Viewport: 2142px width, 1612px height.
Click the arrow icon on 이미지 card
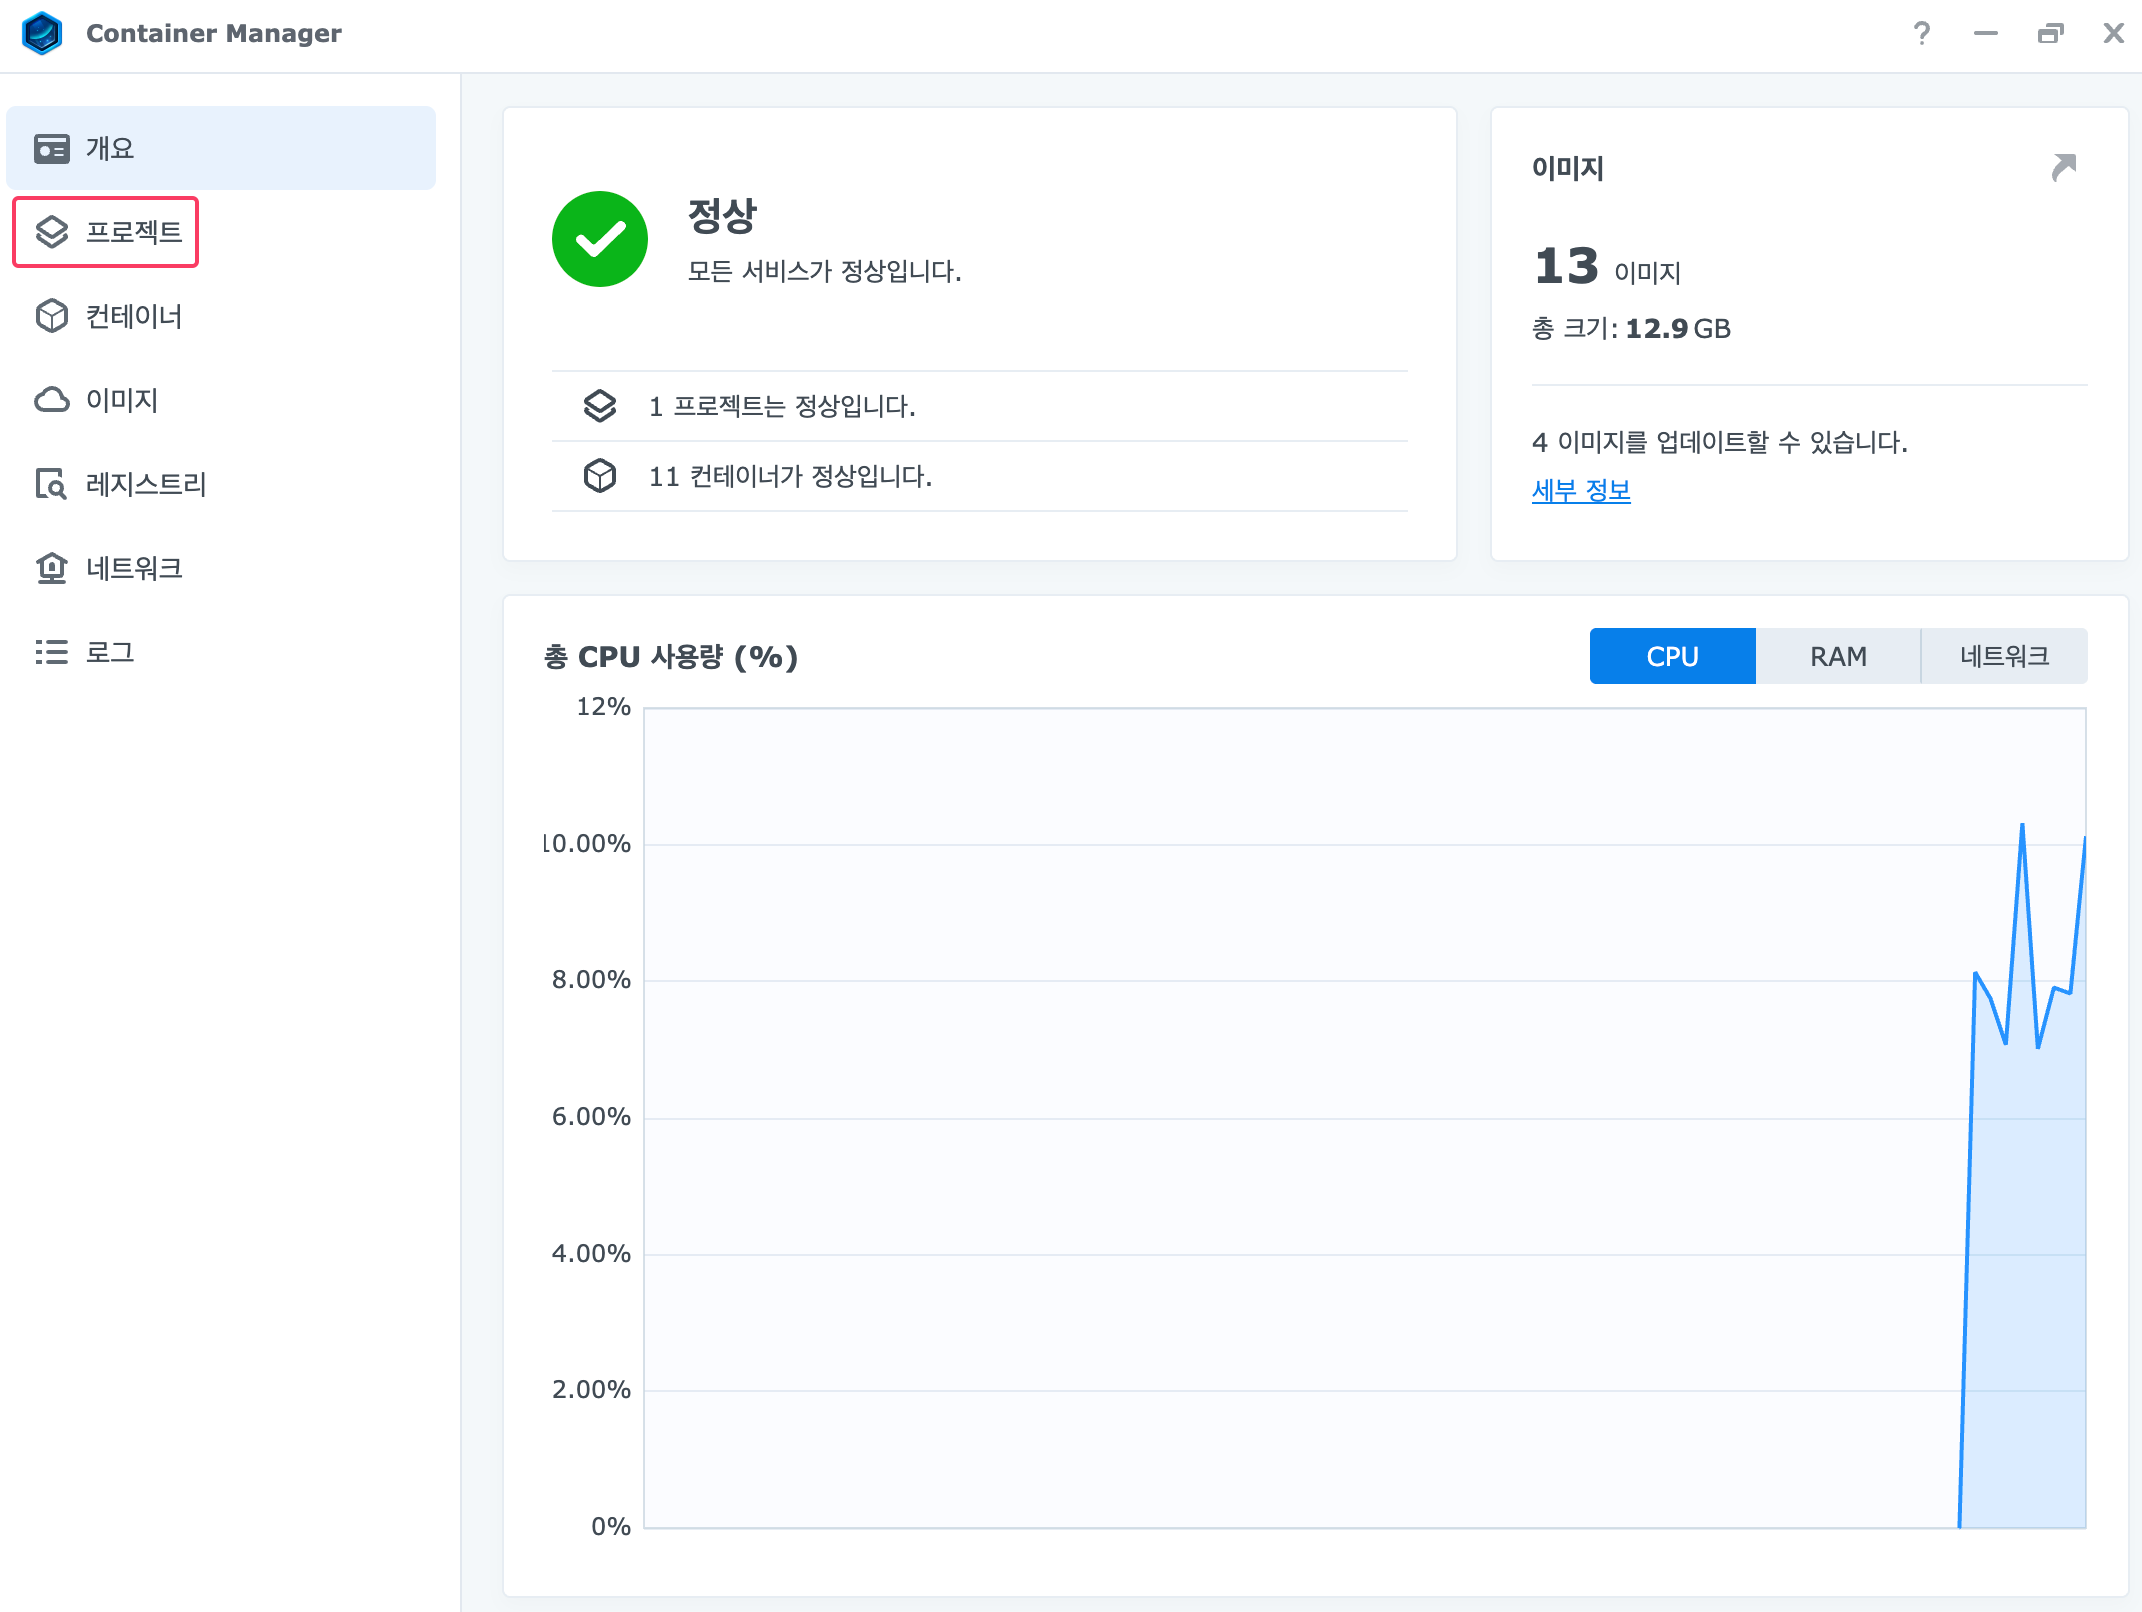[x=2063, y=167]
